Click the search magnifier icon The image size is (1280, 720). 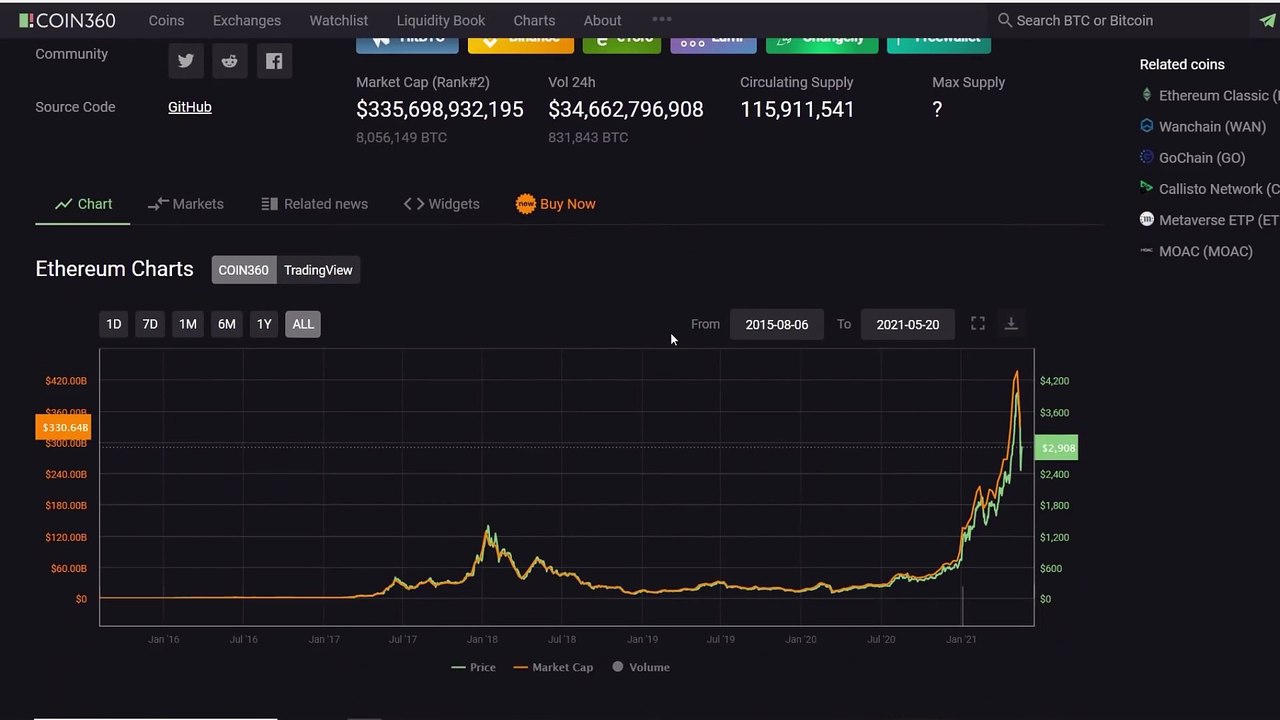pos(1005,20)
